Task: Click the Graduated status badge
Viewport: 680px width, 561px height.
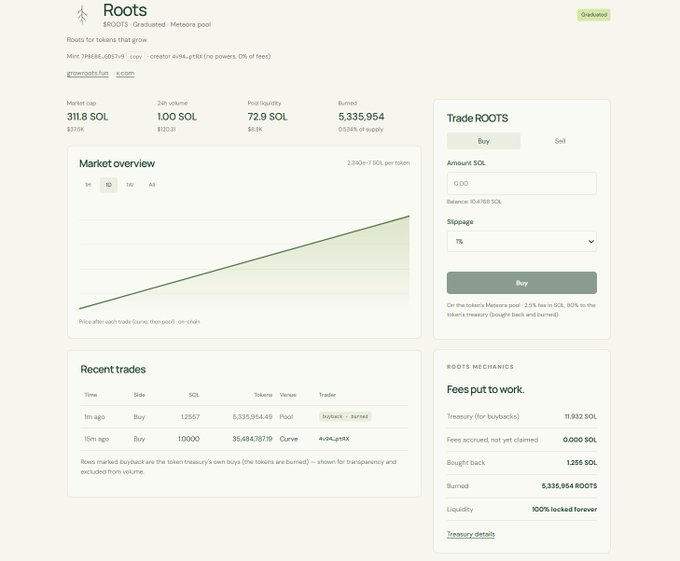Action: coord(594,15)
